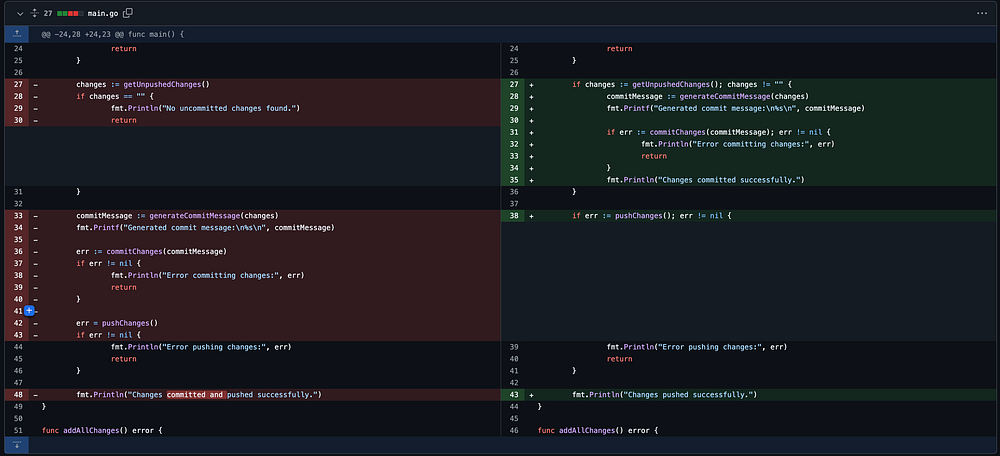Expand hidden lines above the hunk
The width and height of the screenshot is (1000, 456).
[16, 34]
